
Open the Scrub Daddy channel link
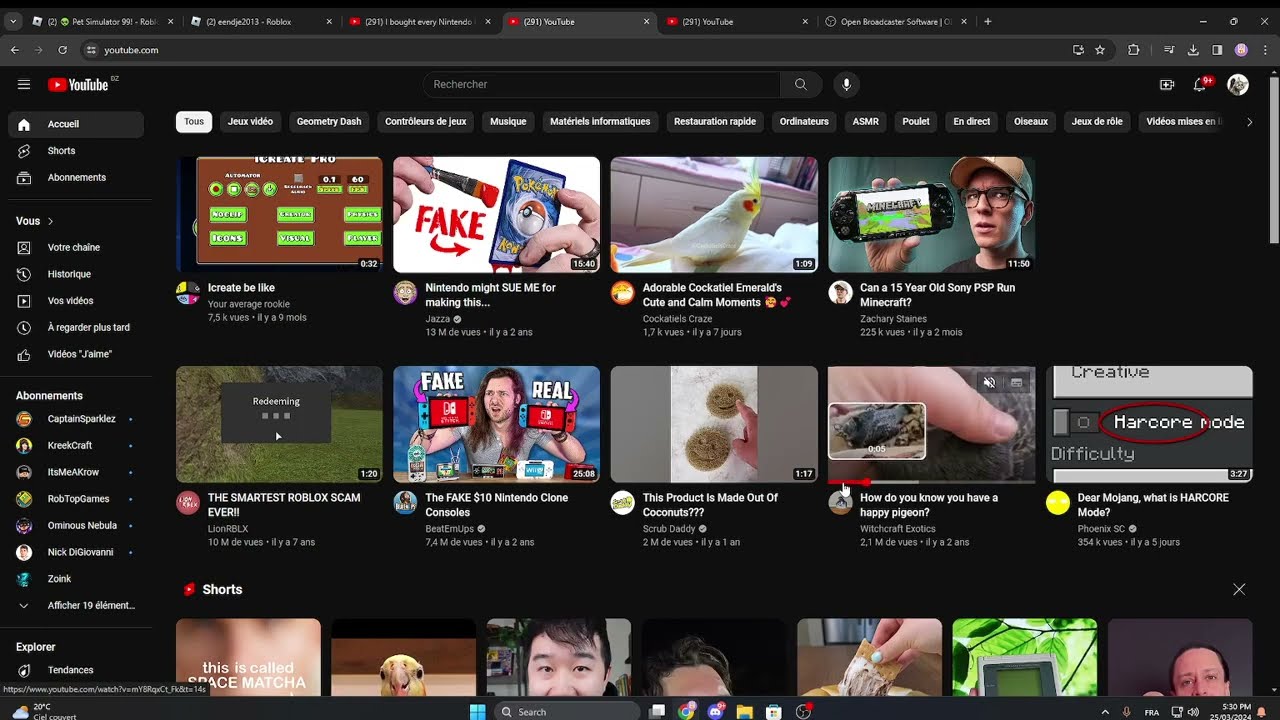(670, 529)
